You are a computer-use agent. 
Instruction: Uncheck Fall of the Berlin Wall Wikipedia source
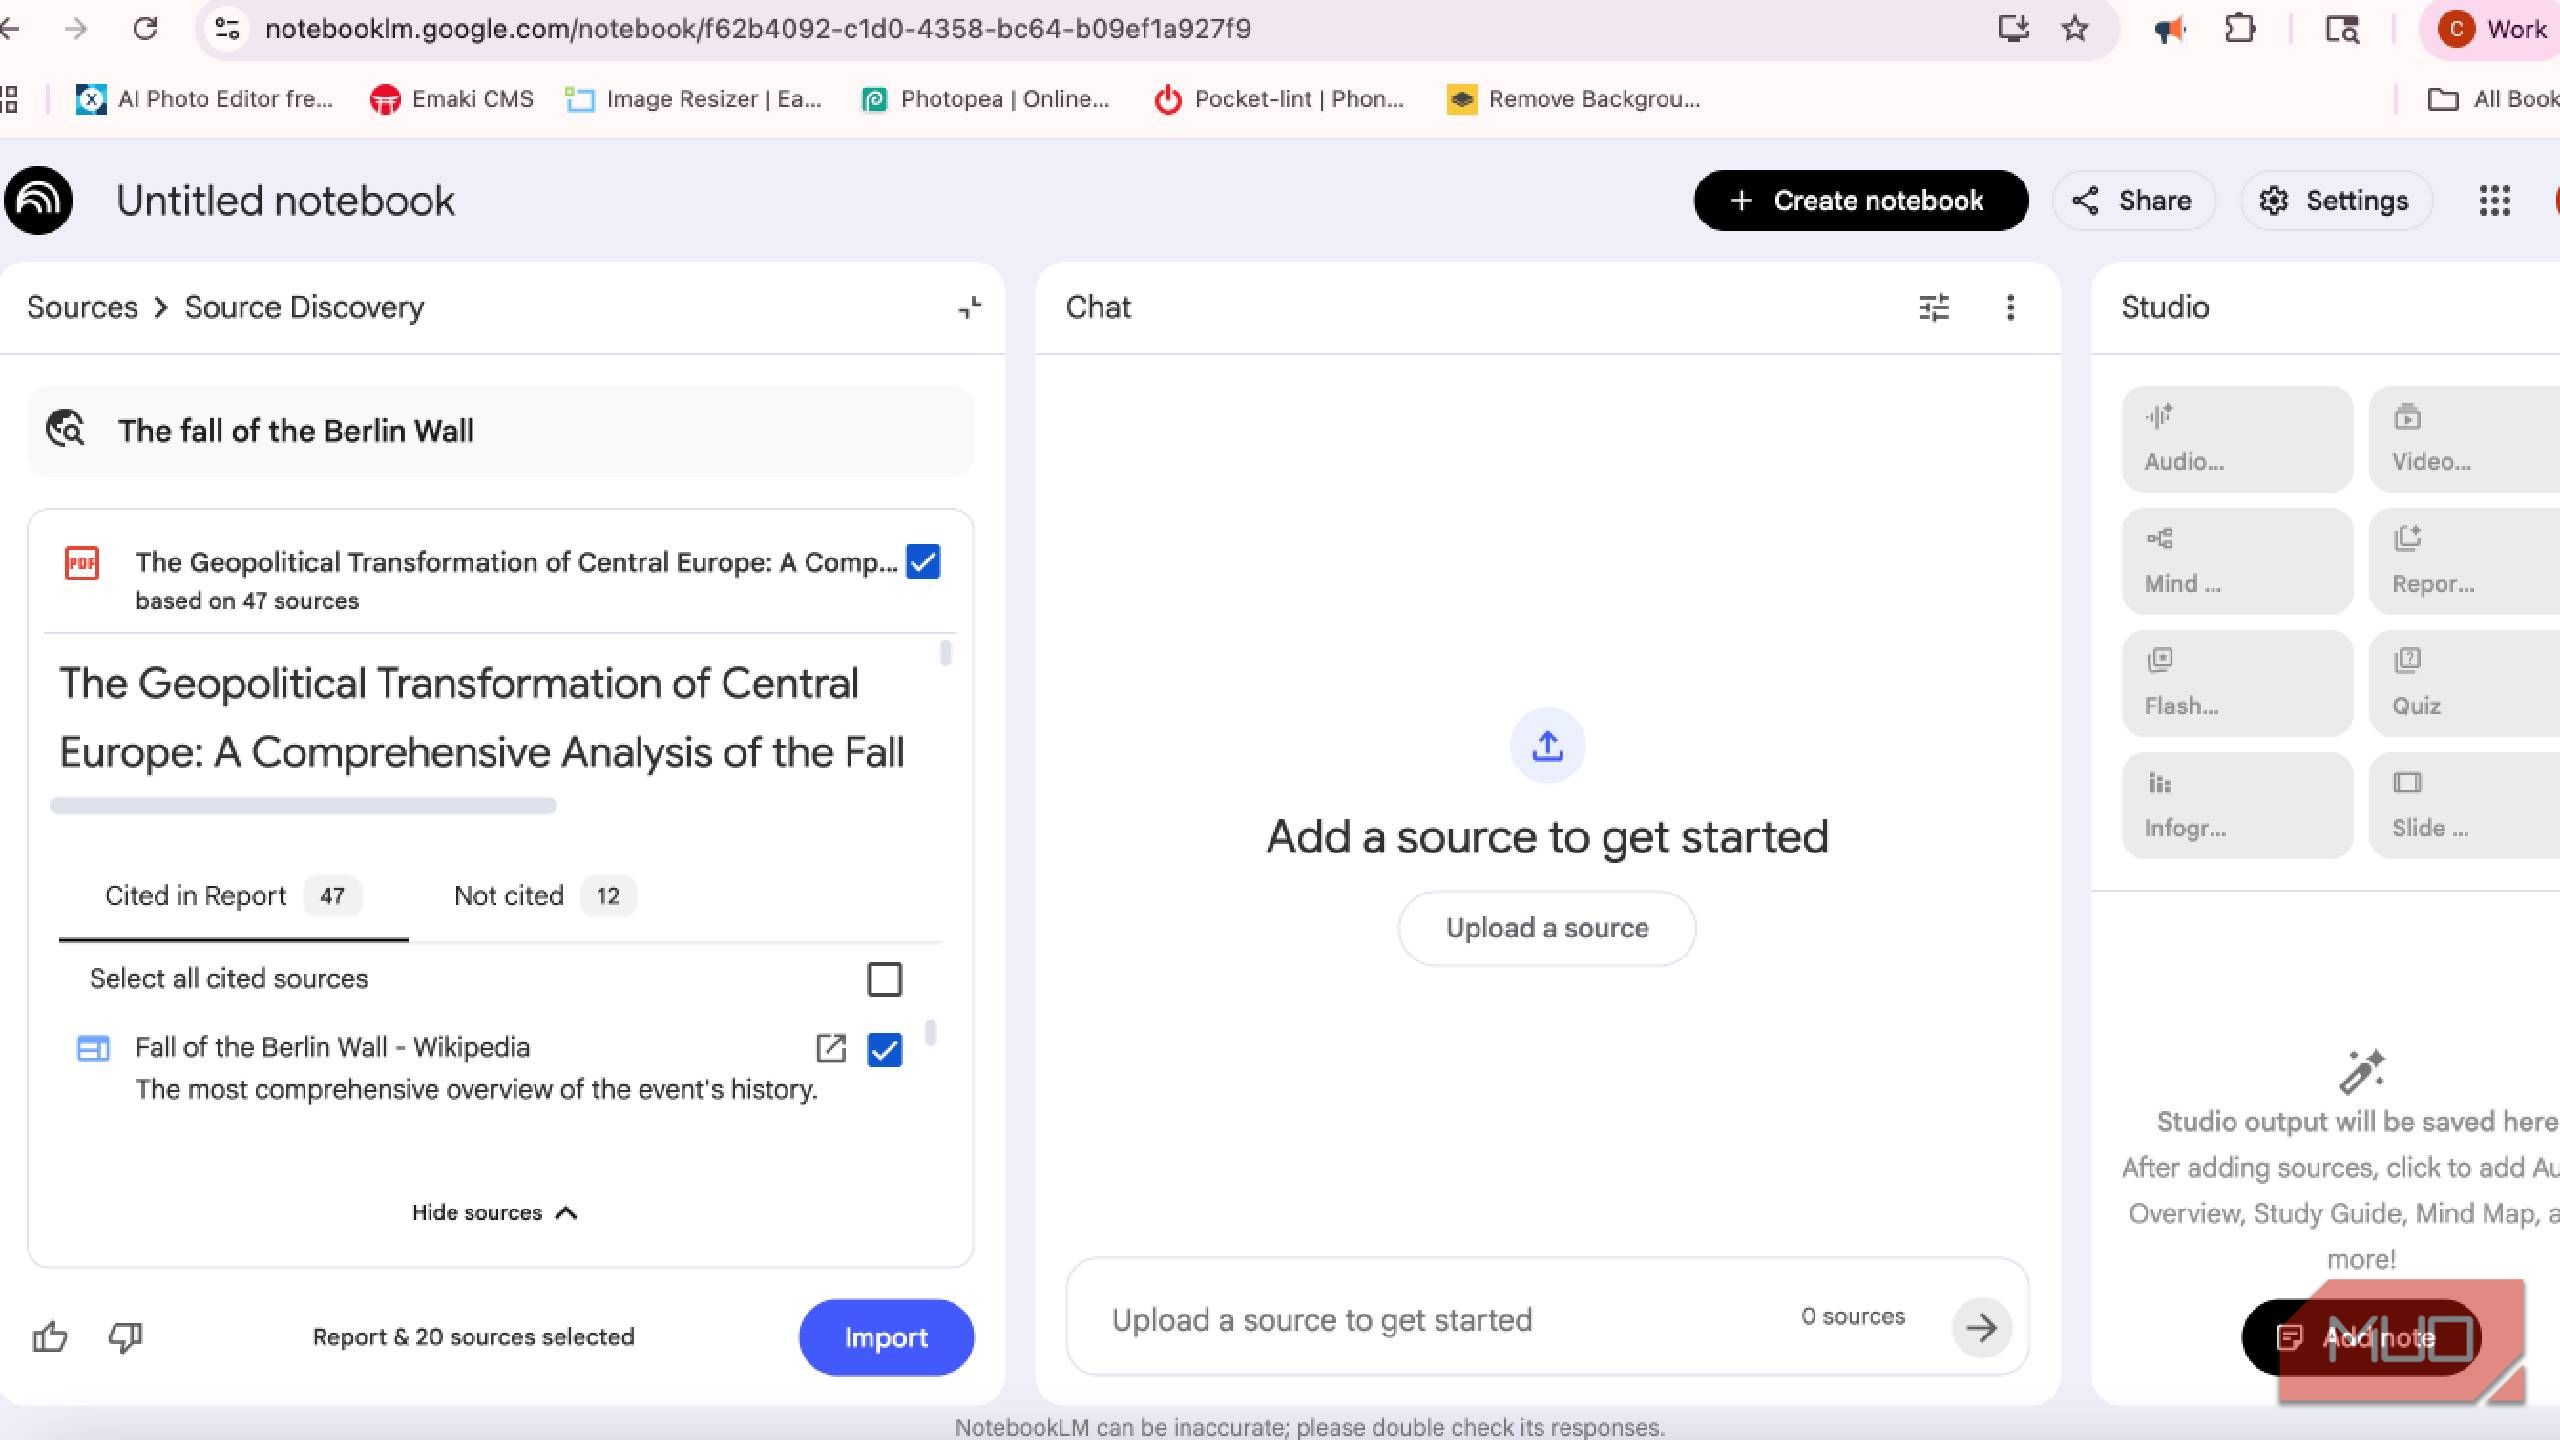click(884, 1049)
